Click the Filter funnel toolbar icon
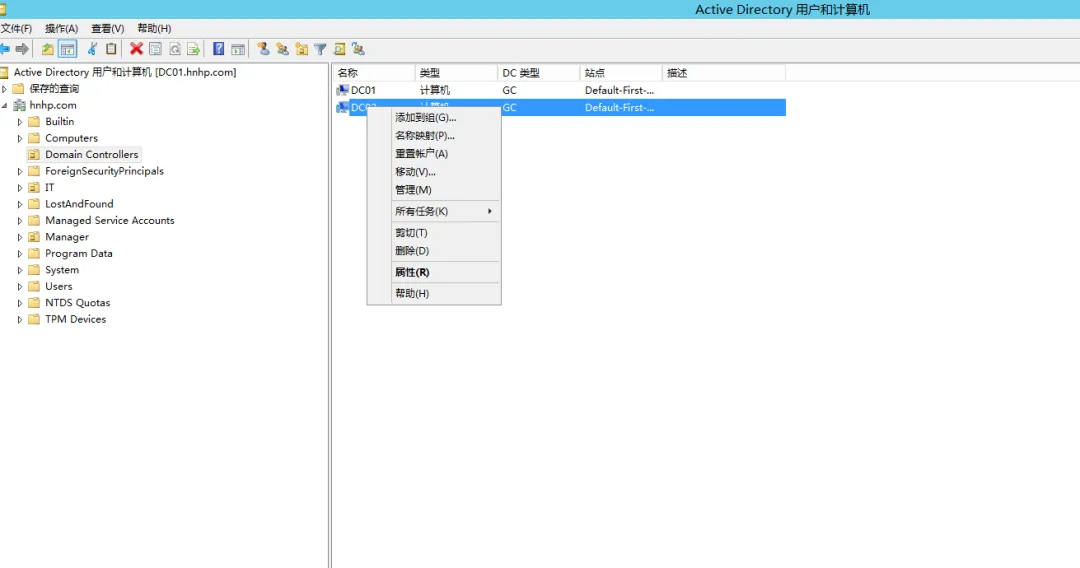The height and width of the screenshot is (568, 1080). coord(320,49)
